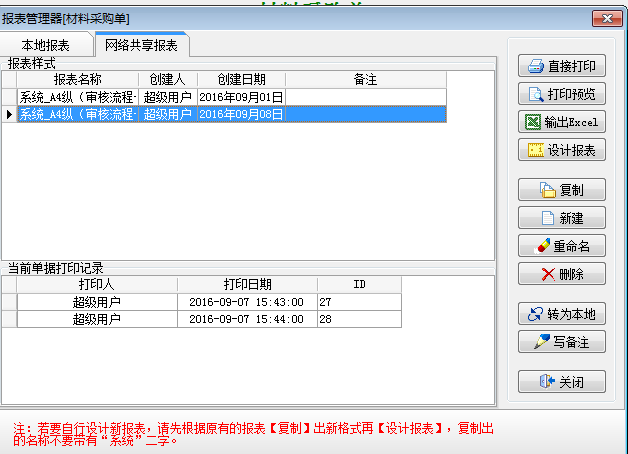Add a note with 写备注
Screen dimensions: 628x454
(x=561, y=342)
